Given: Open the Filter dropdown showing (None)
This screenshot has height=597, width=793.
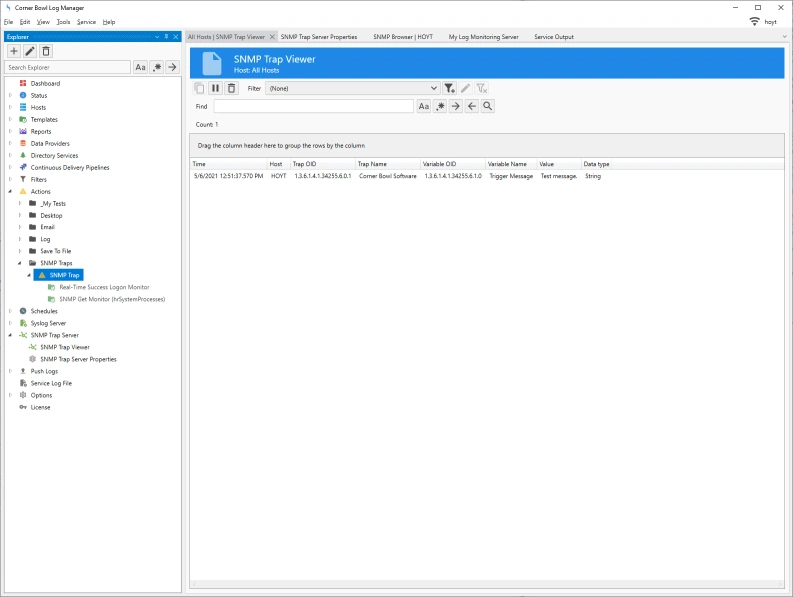Looking at the screenshot, I should point(353,88).
